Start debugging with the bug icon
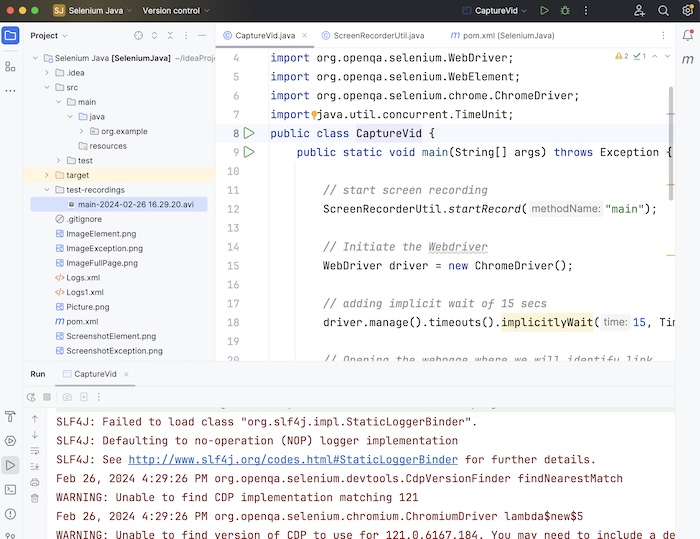 [x=565, y=11]
